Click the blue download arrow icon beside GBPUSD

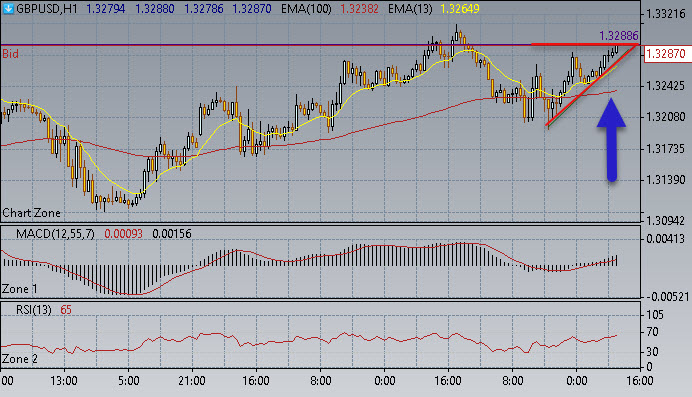point(8,8)
